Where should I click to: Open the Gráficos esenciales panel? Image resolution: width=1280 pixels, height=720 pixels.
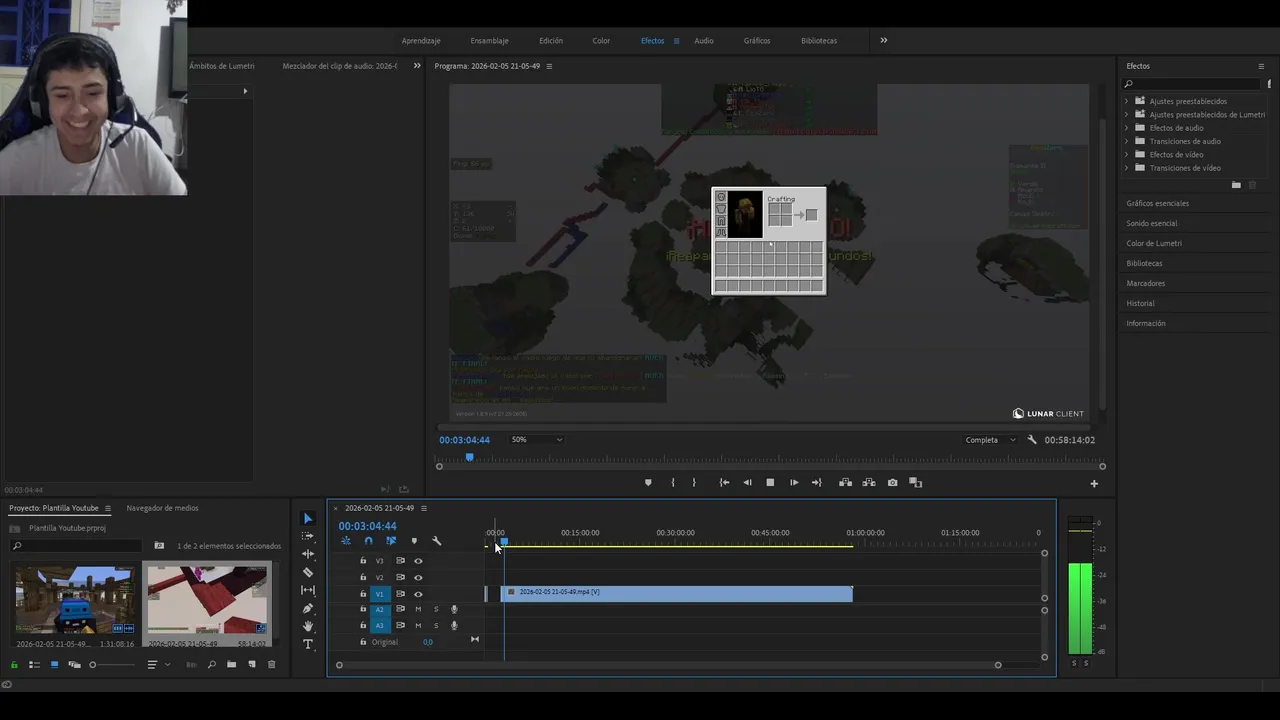point(1157,203)
